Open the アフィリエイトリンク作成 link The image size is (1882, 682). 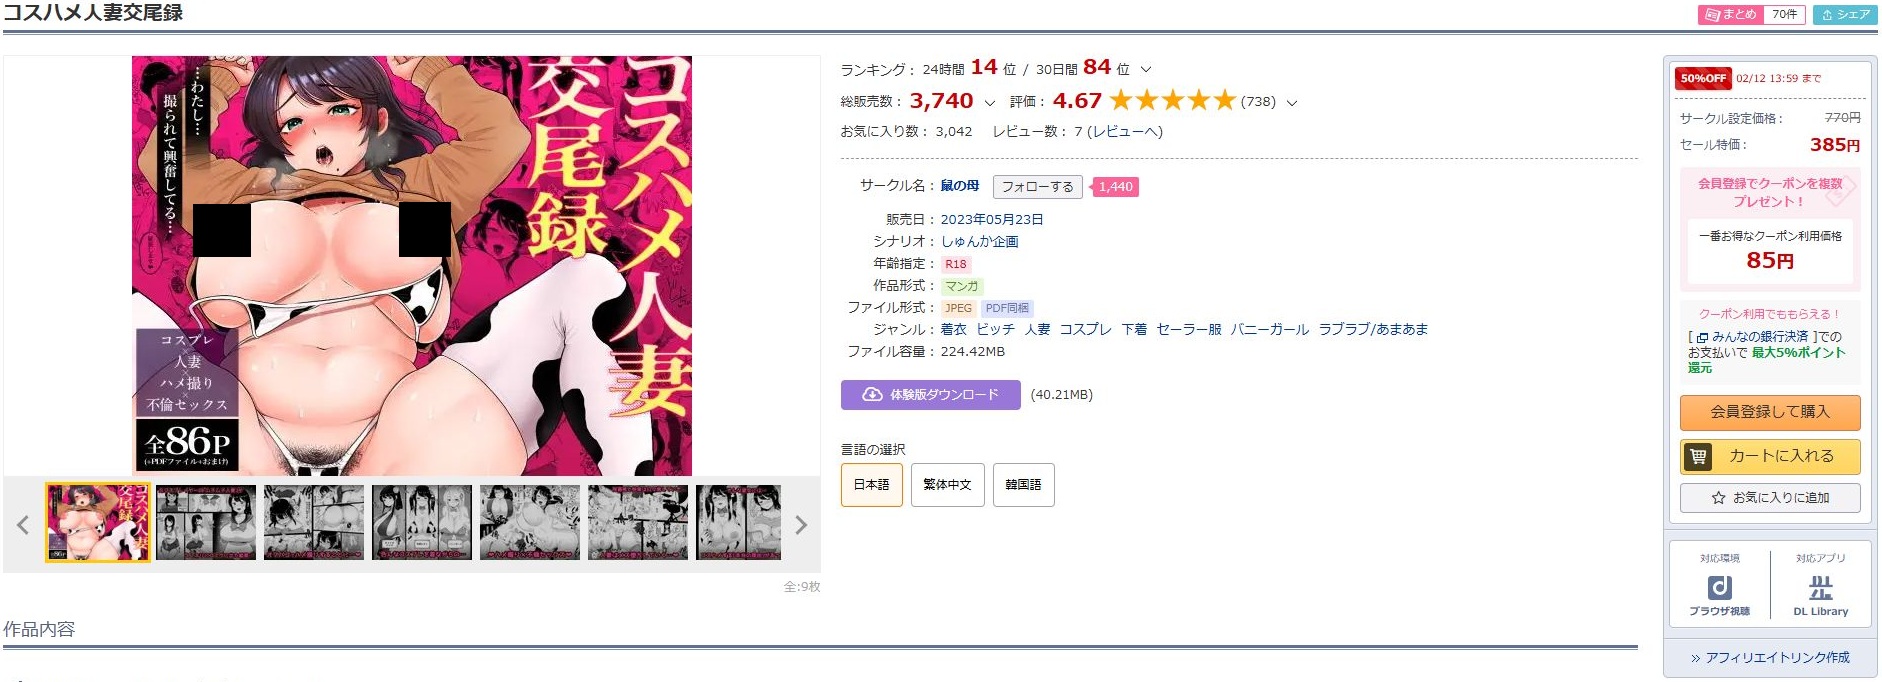click(1770, 658)
